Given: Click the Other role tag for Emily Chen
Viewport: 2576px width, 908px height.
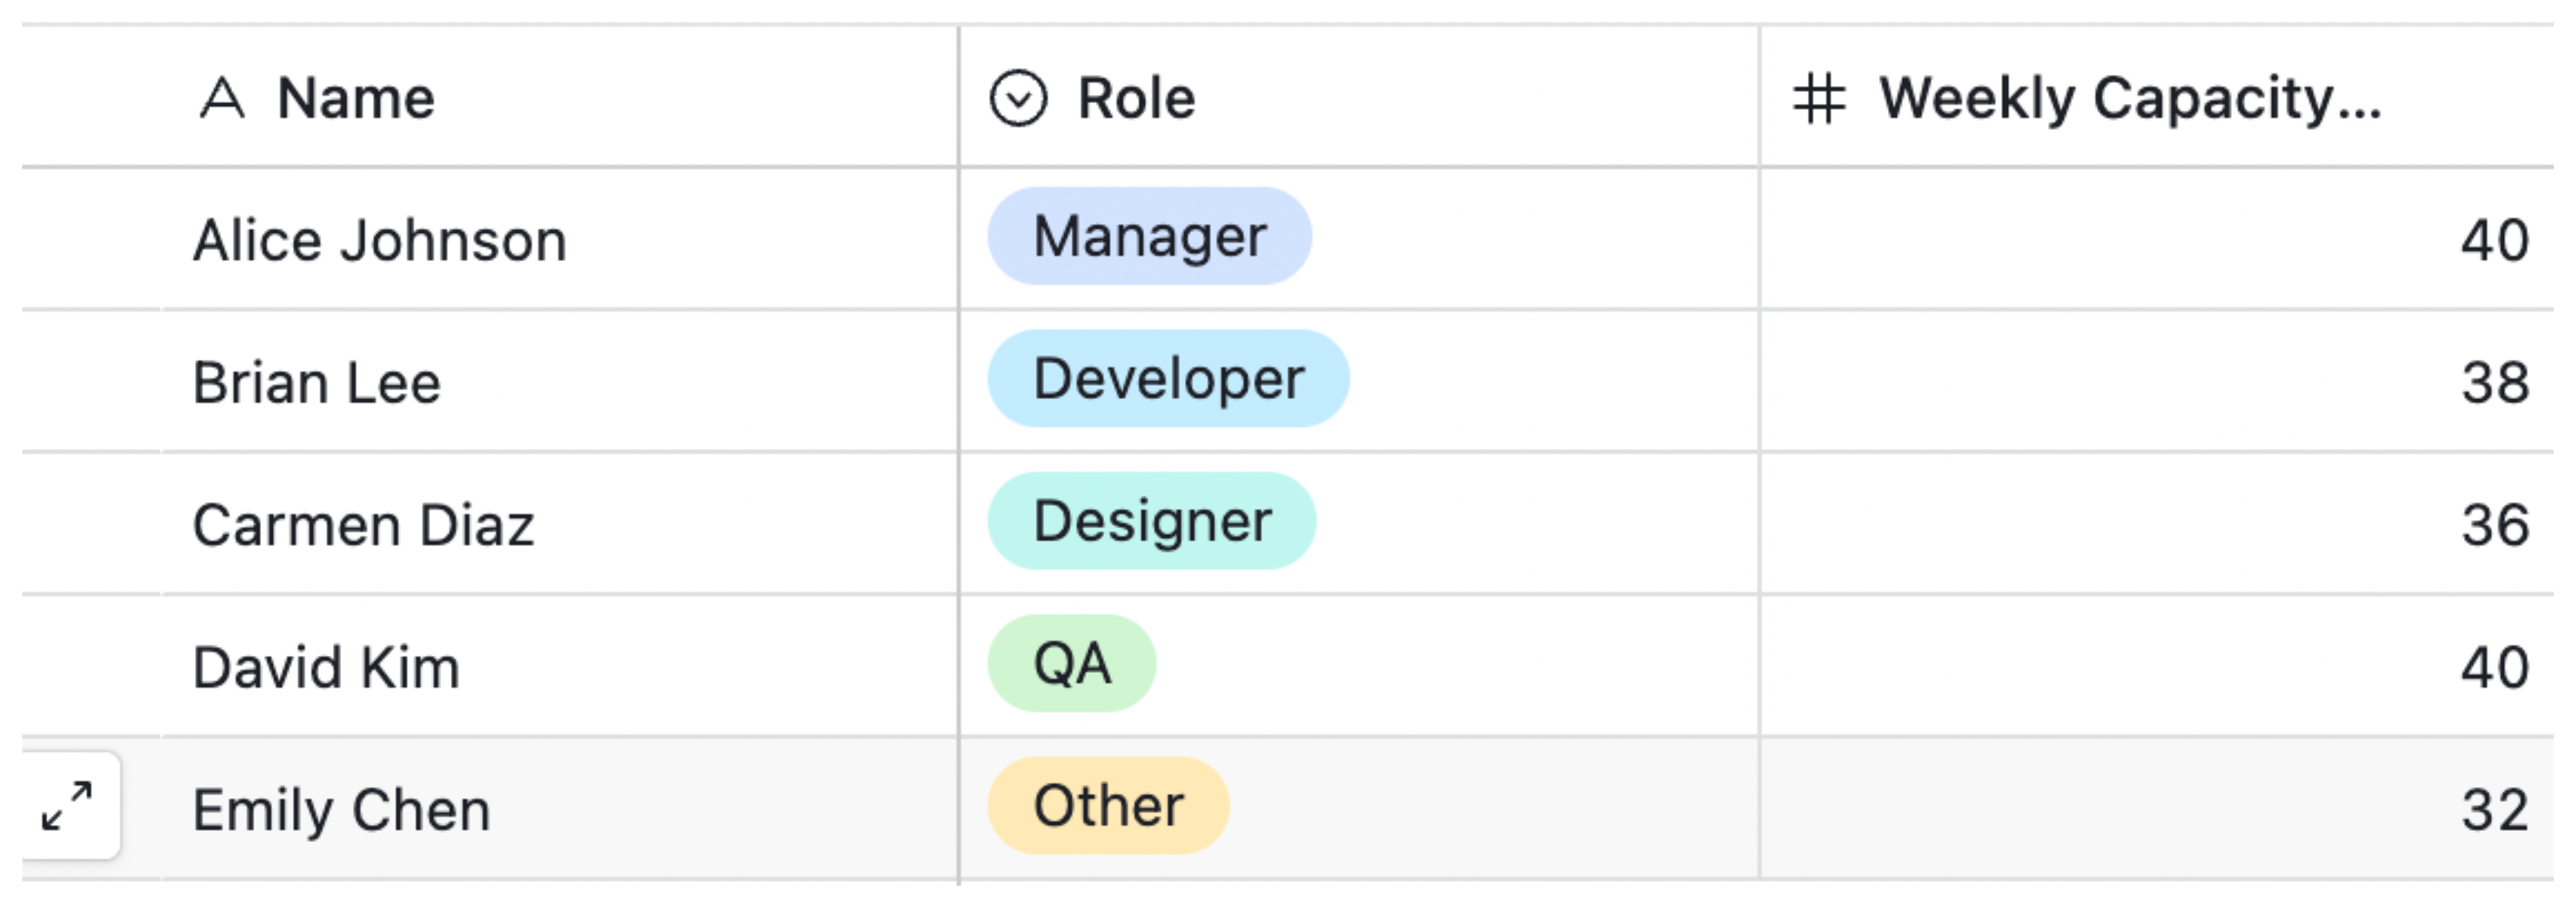Looking at the screenshot, I should coord(1108,806).
